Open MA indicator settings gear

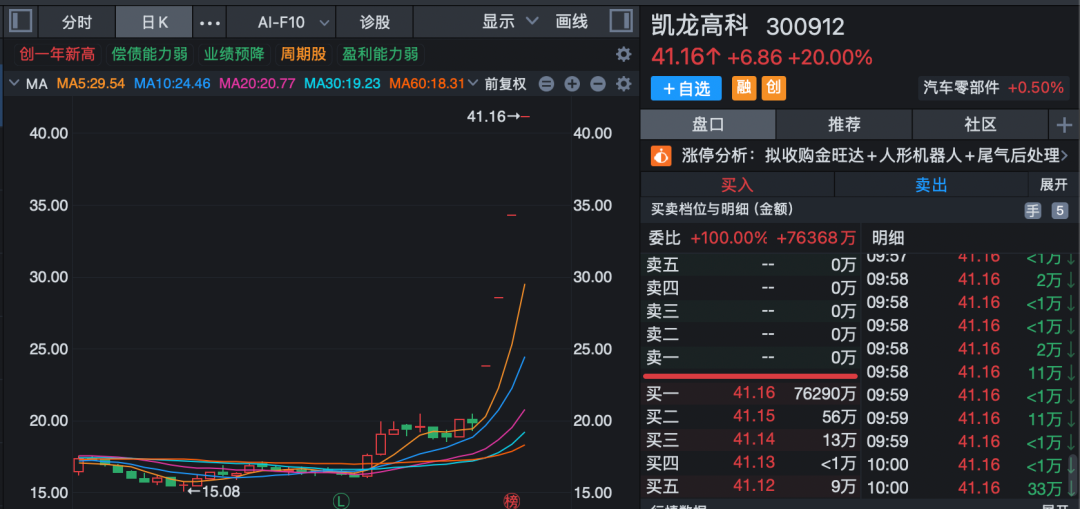(x=623, y=84)
